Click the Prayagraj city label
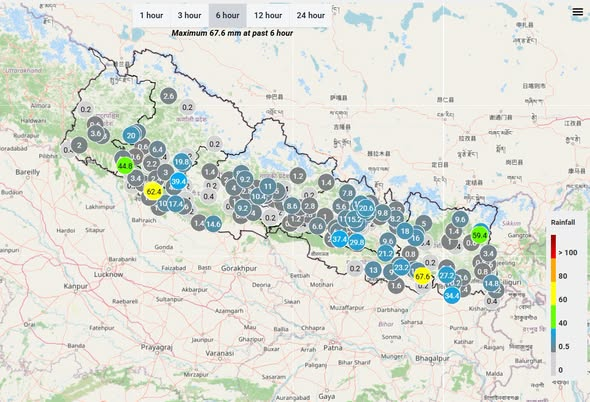Screen dimensions: 590x402 157,347
